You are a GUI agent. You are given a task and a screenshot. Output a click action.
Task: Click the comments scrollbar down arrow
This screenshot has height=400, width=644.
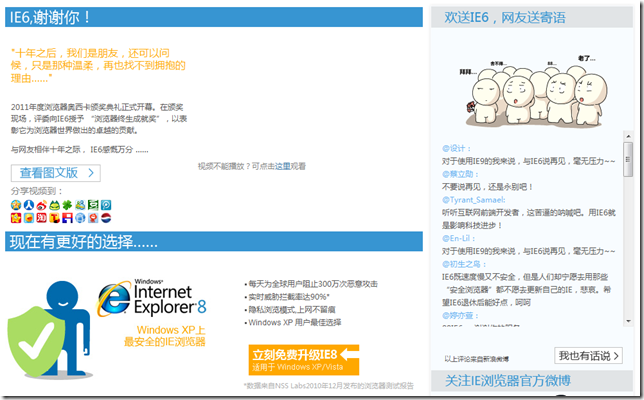point(628,321)
